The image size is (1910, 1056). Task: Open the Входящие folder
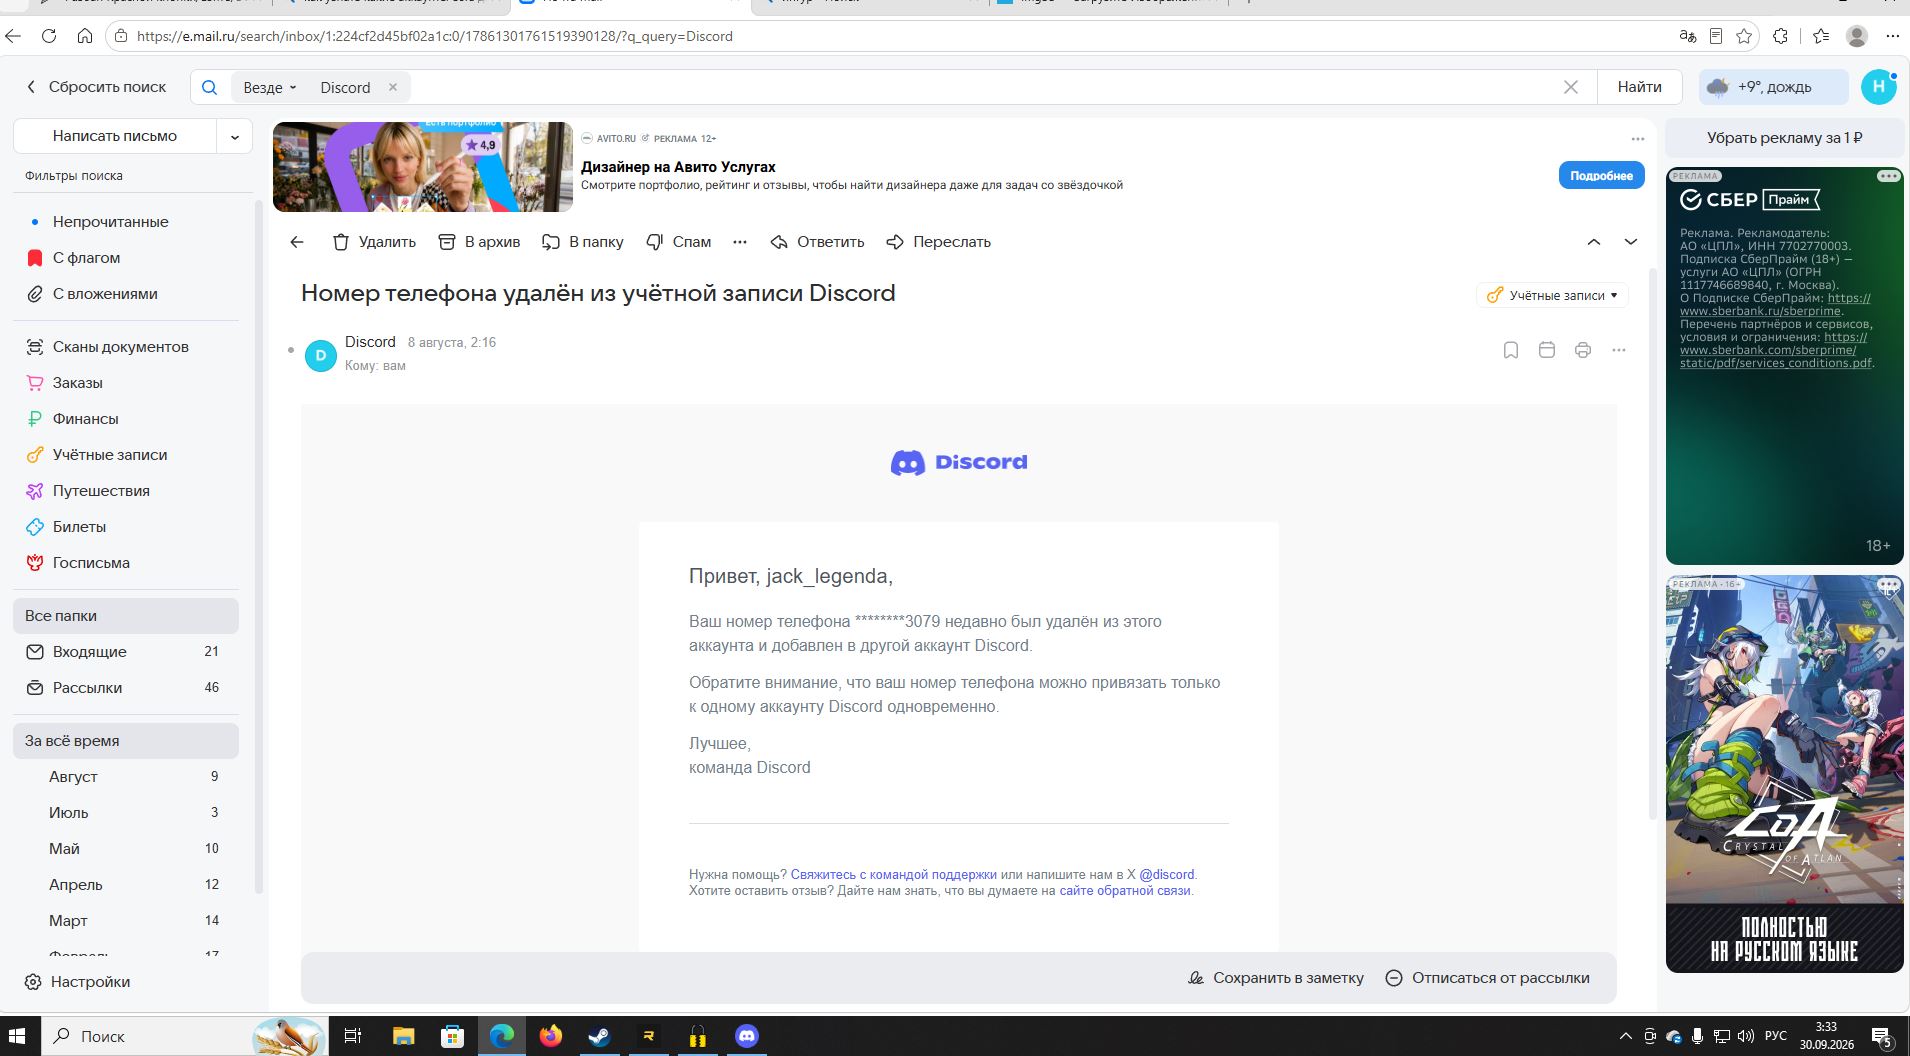pos(126,652)
